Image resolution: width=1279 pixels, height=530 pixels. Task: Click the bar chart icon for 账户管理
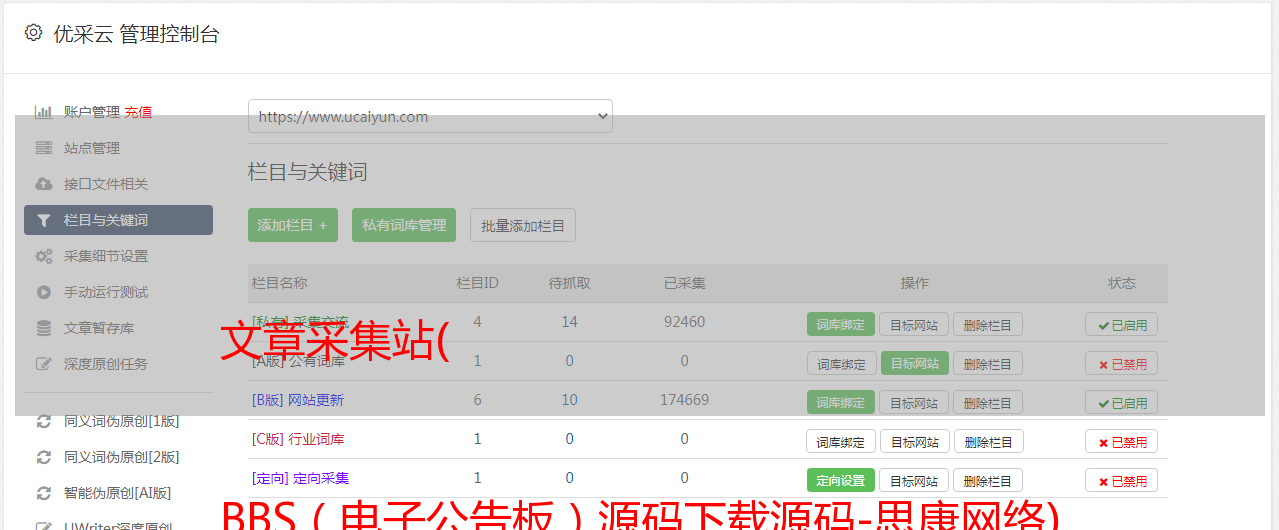[x=43, y=112]
